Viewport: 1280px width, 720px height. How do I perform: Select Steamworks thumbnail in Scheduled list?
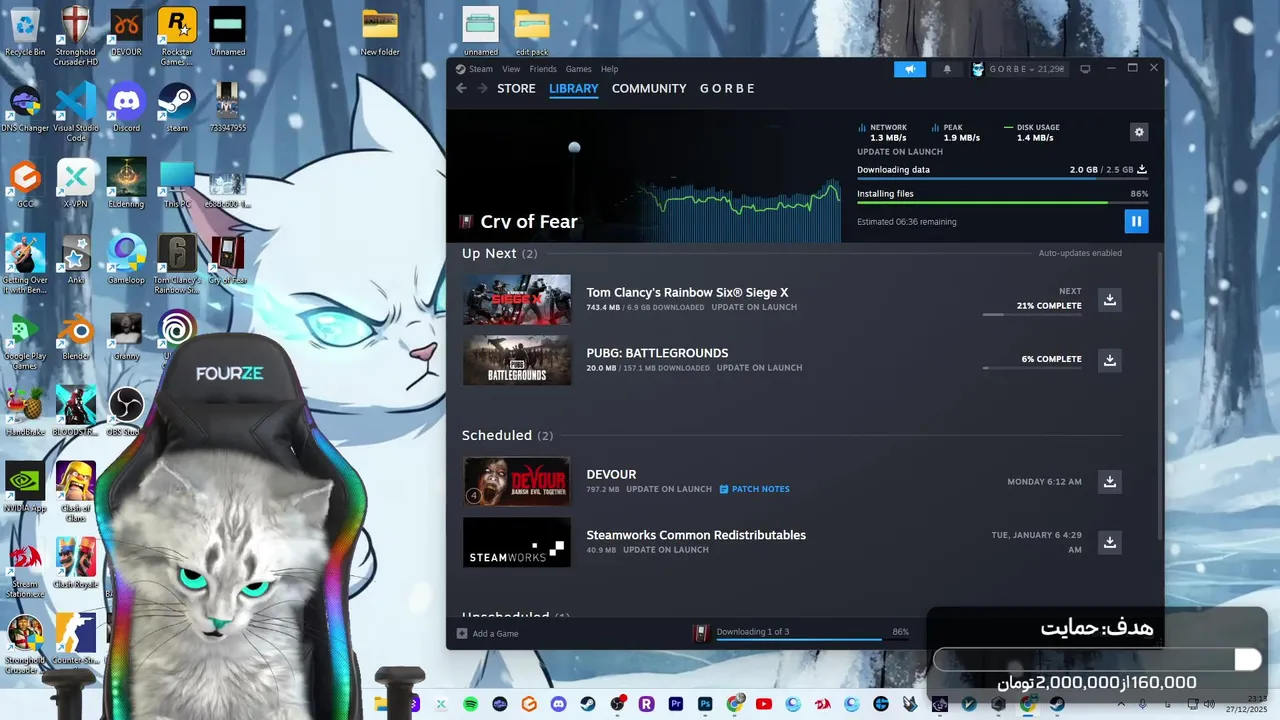517,543
